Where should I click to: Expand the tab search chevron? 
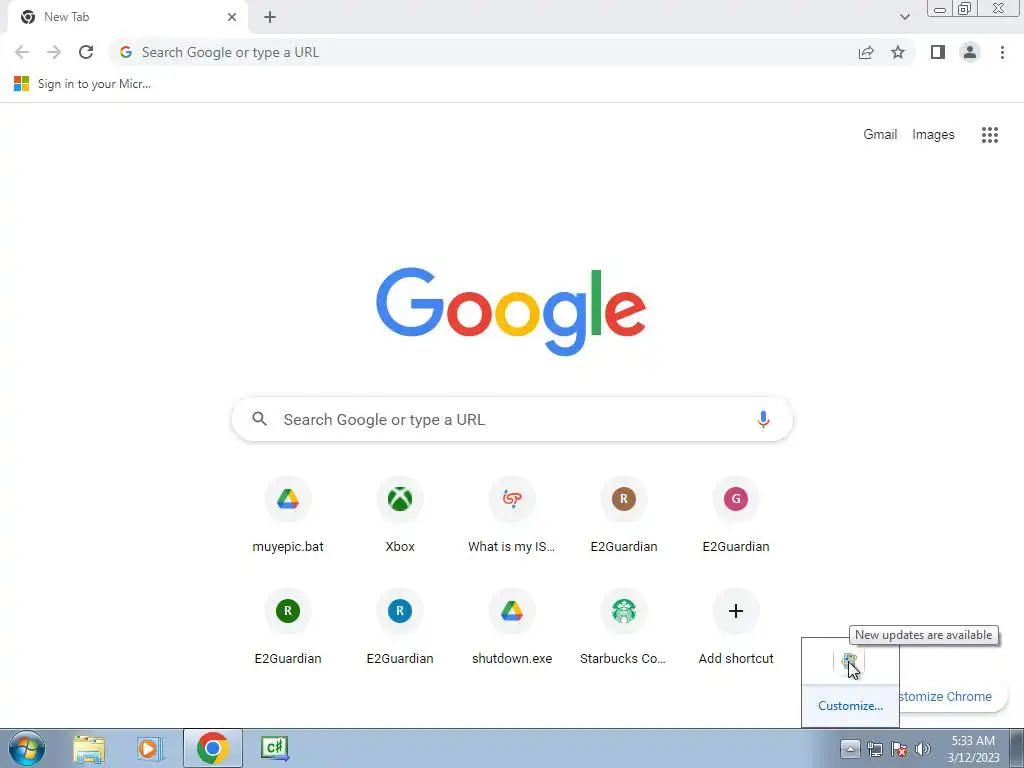pyautogui.click(x=904, y=17)
